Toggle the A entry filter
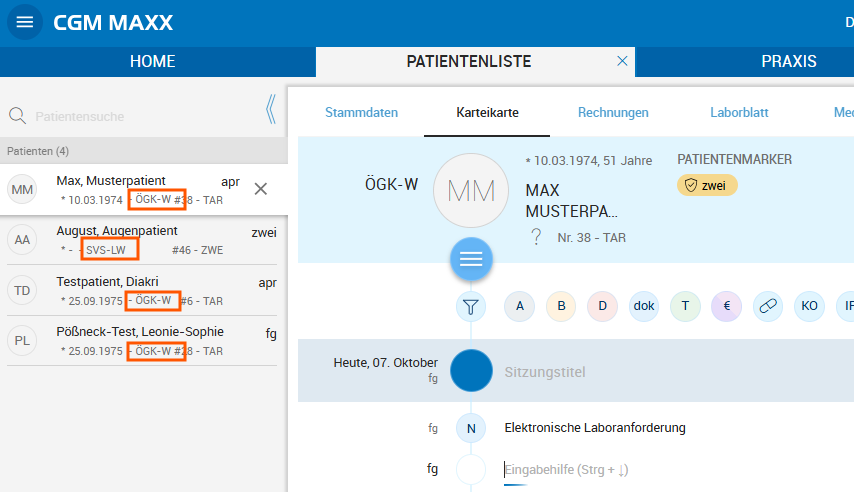The width and height of the screenshot is (854, 492). click(x=519, y=307)
